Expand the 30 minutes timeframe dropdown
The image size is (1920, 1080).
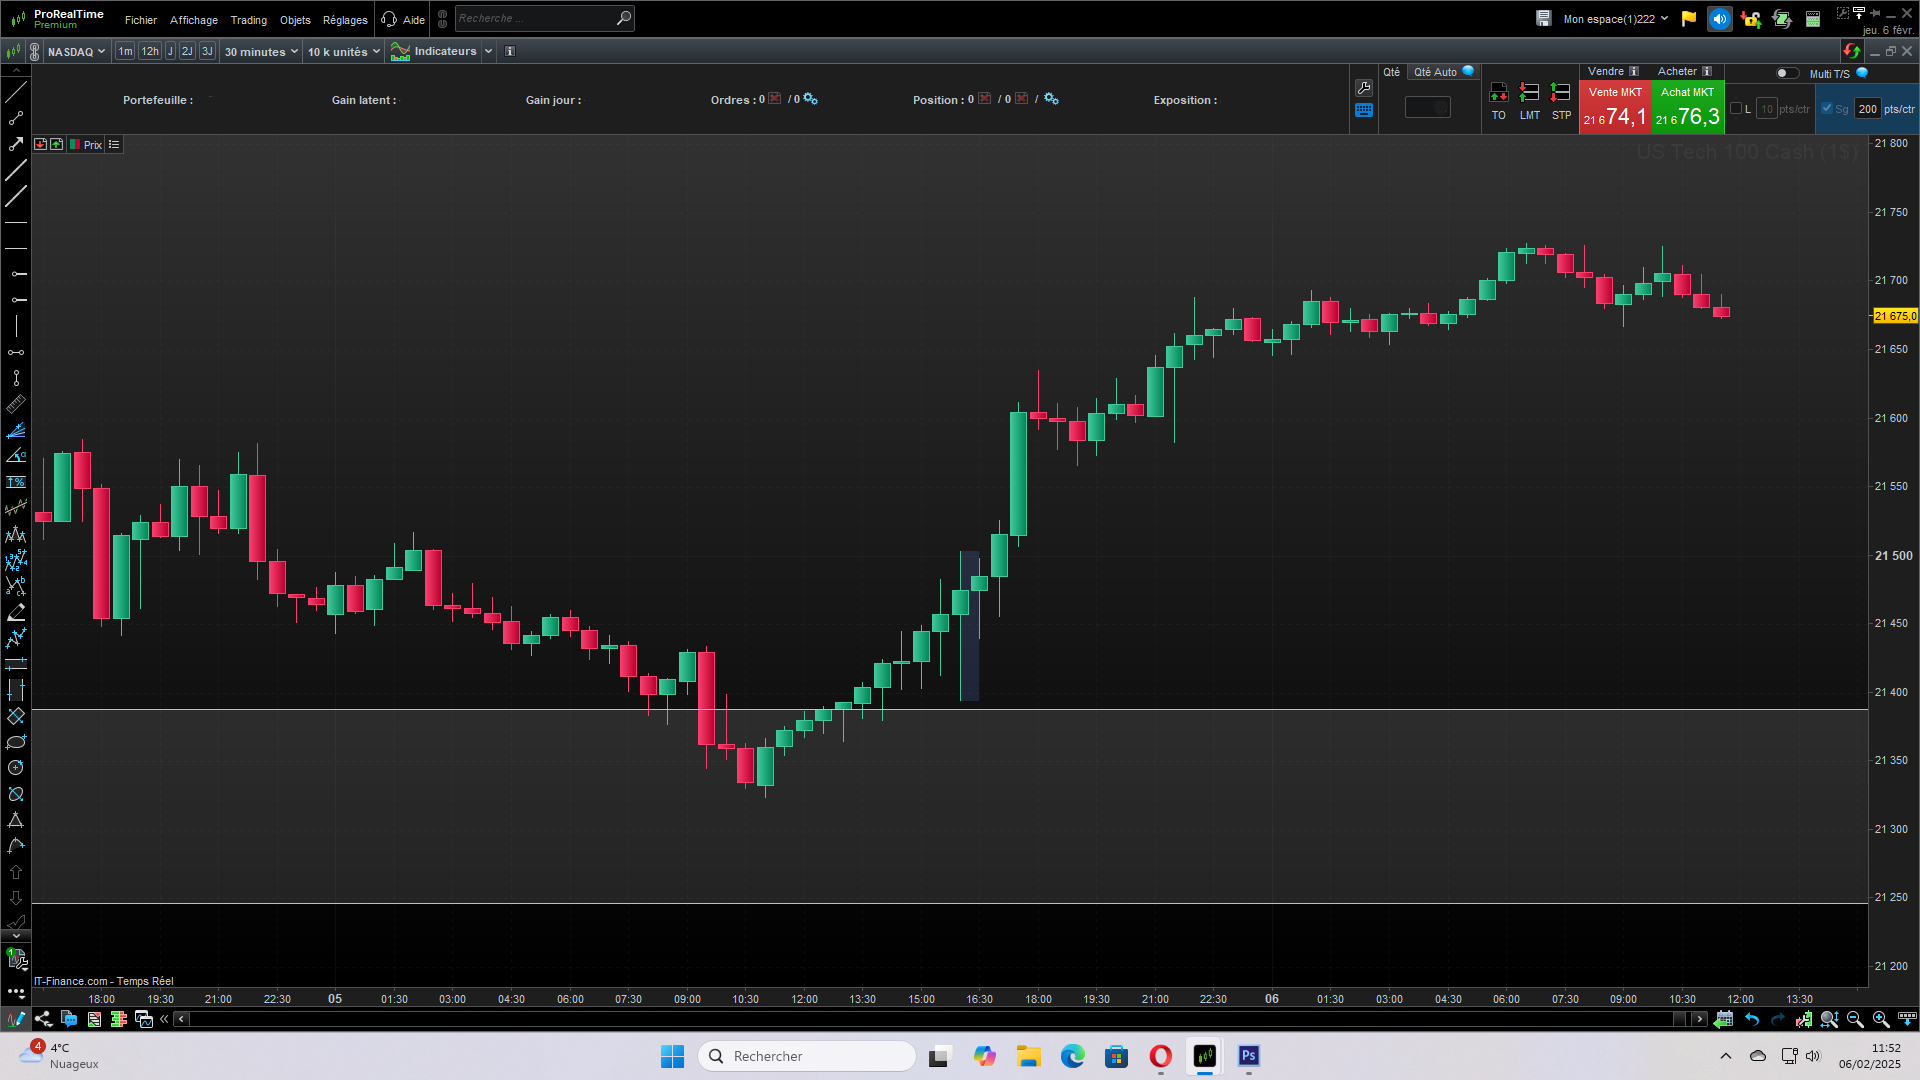(x=260, y=52)
